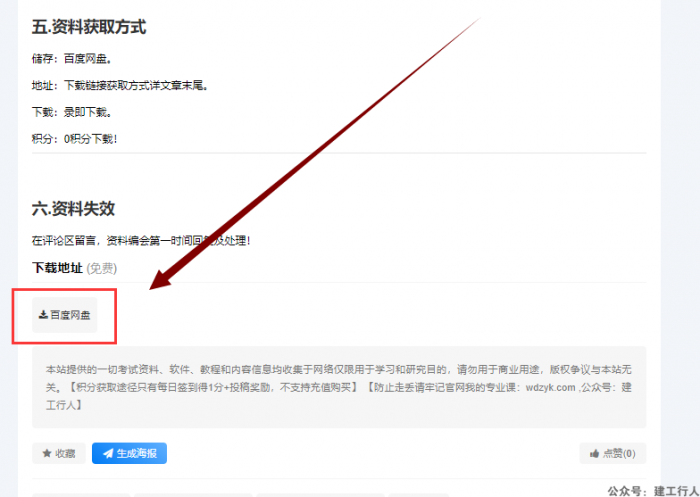Click the (免费) label
700x497 pixels.
click(102, 268)
